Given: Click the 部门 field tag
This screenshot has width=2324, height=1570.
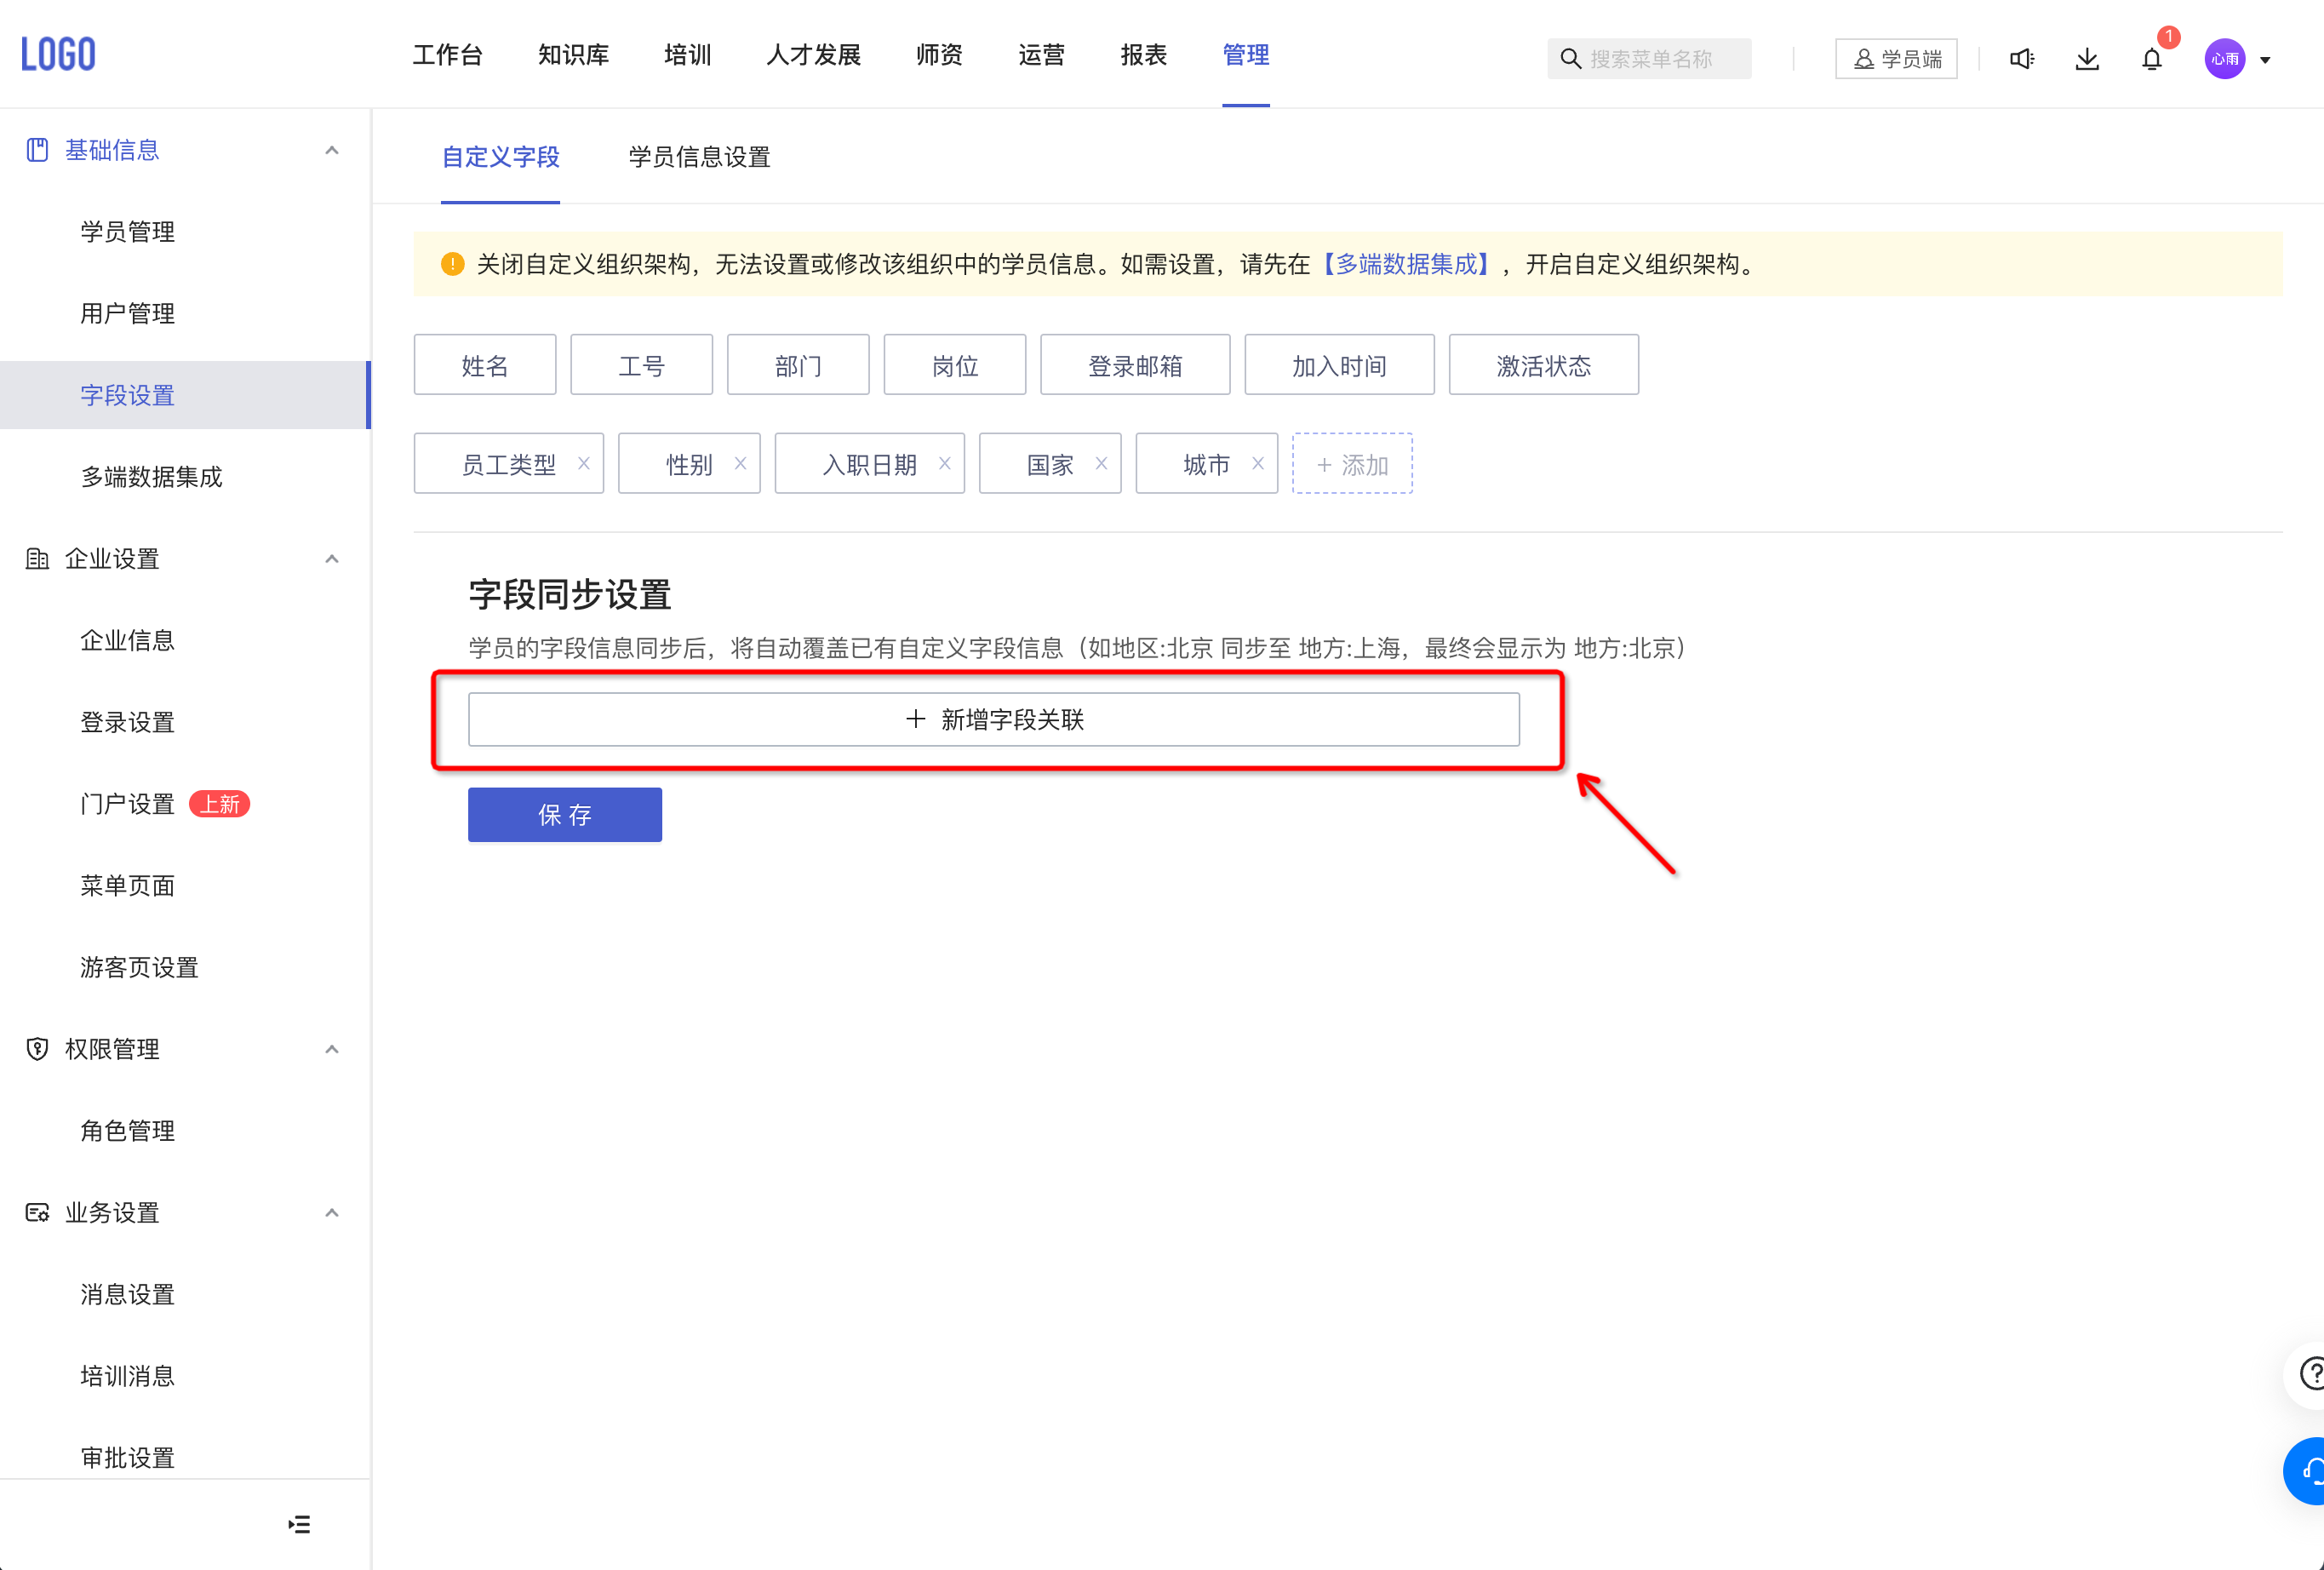Looking at the screenshot, I should tap(798, 365).
